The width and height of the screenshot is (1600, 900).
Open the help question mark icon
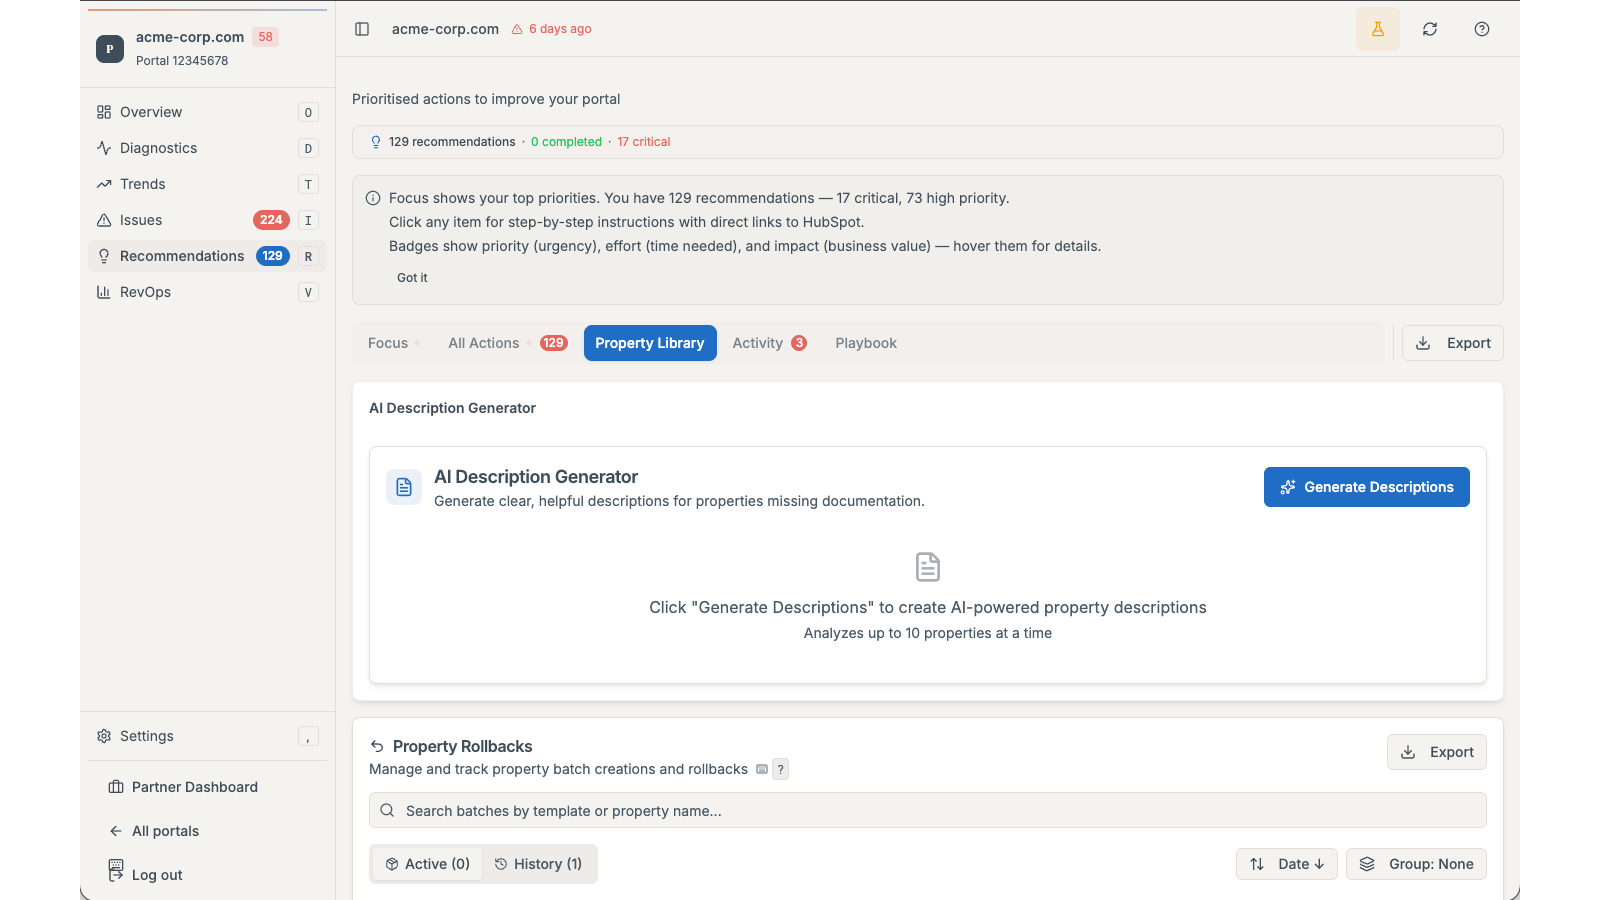(1482, 29)
